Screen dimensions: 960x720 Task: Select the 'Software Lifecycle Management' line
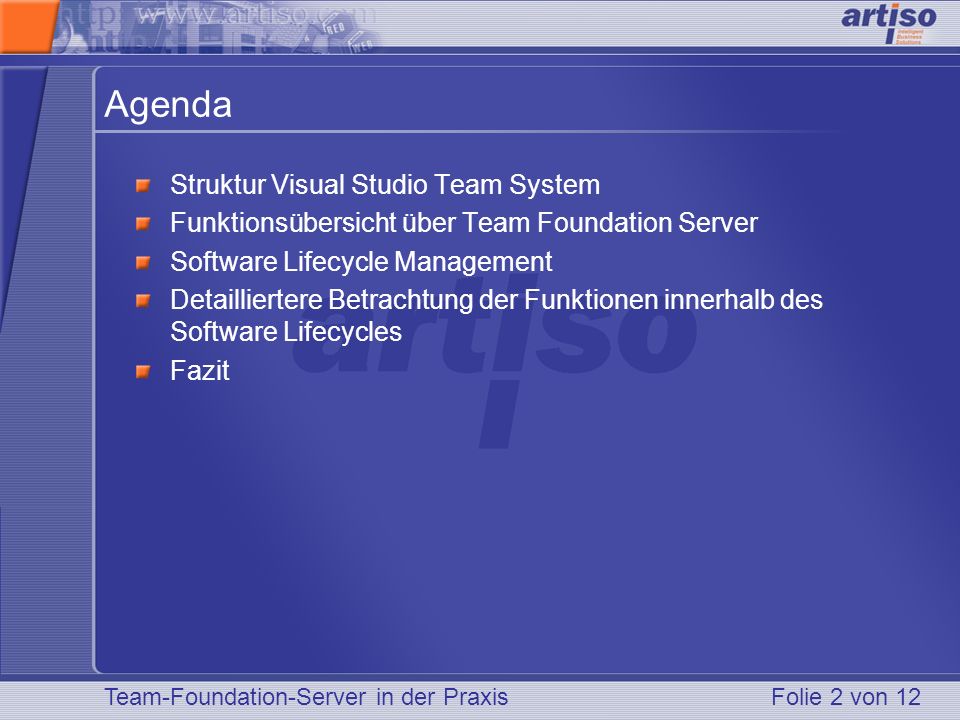(x=361, y=262)
